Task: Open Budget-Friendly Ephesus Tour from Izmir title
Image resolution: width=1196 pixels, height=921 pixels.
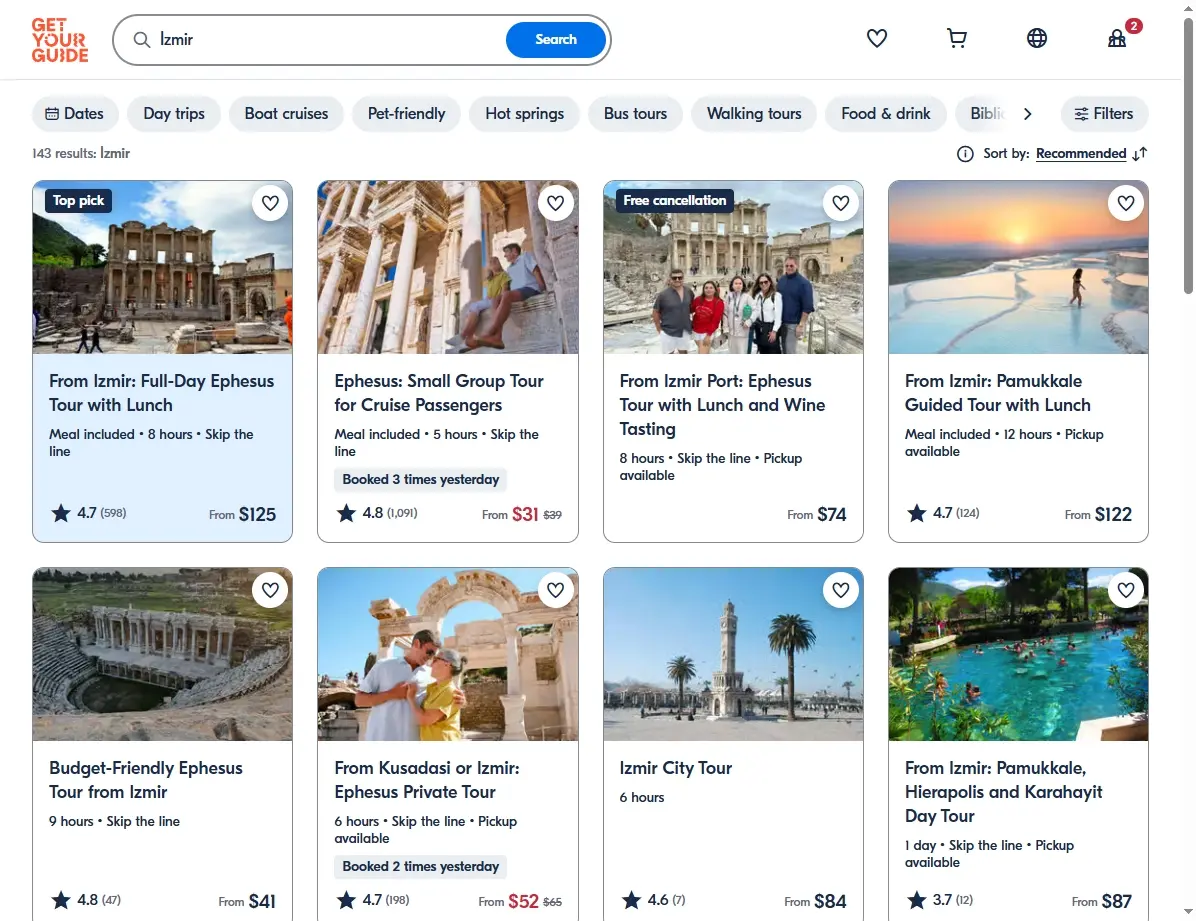Action: [x=146, y=780]
